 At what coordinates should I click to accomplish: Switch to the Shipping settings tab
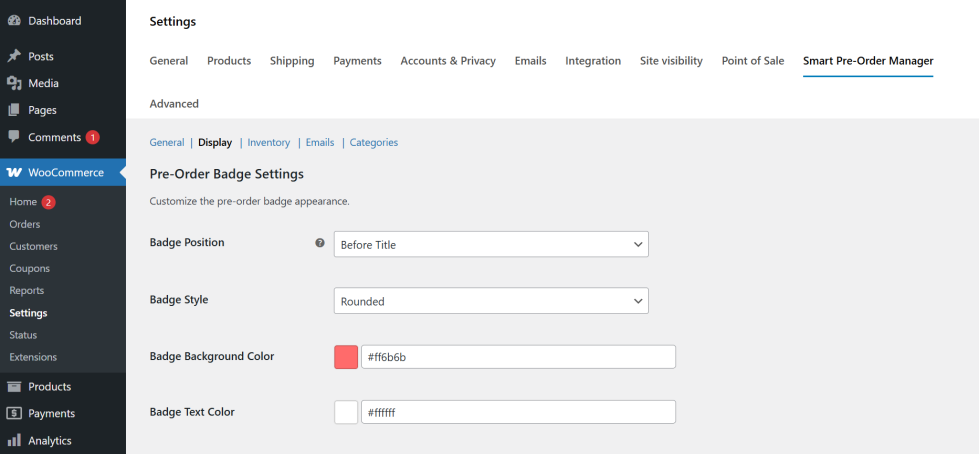(292, 61)
